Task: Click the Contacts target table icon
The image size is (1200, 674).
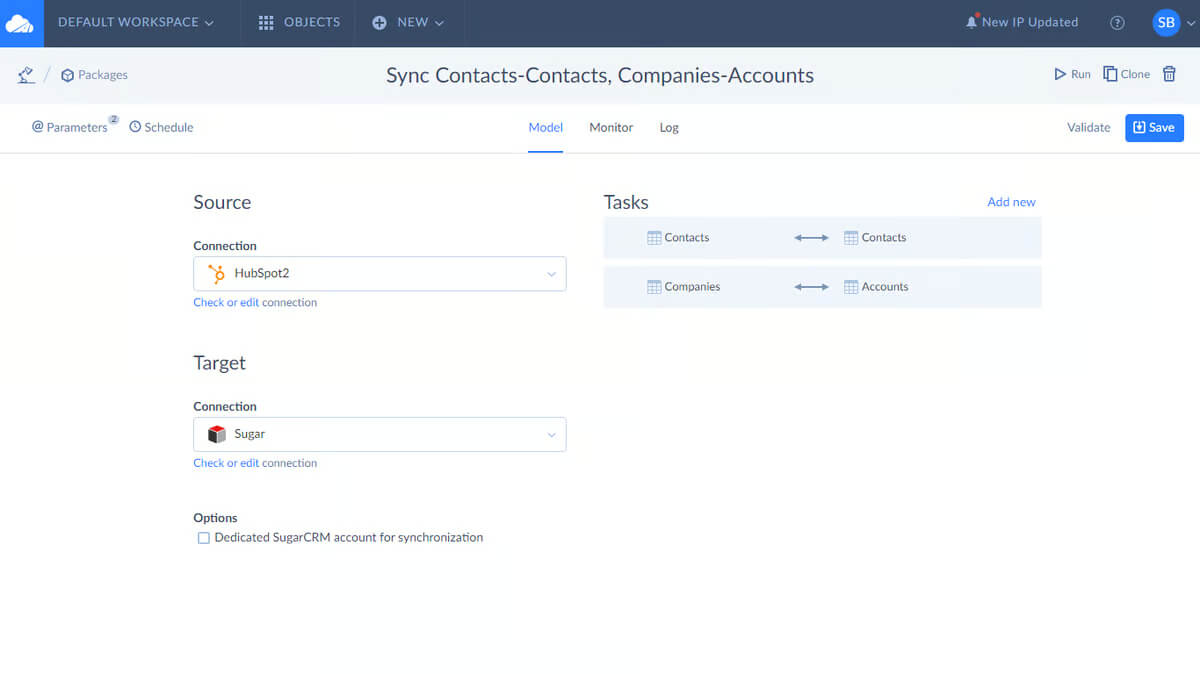Action: coord(851,238)
